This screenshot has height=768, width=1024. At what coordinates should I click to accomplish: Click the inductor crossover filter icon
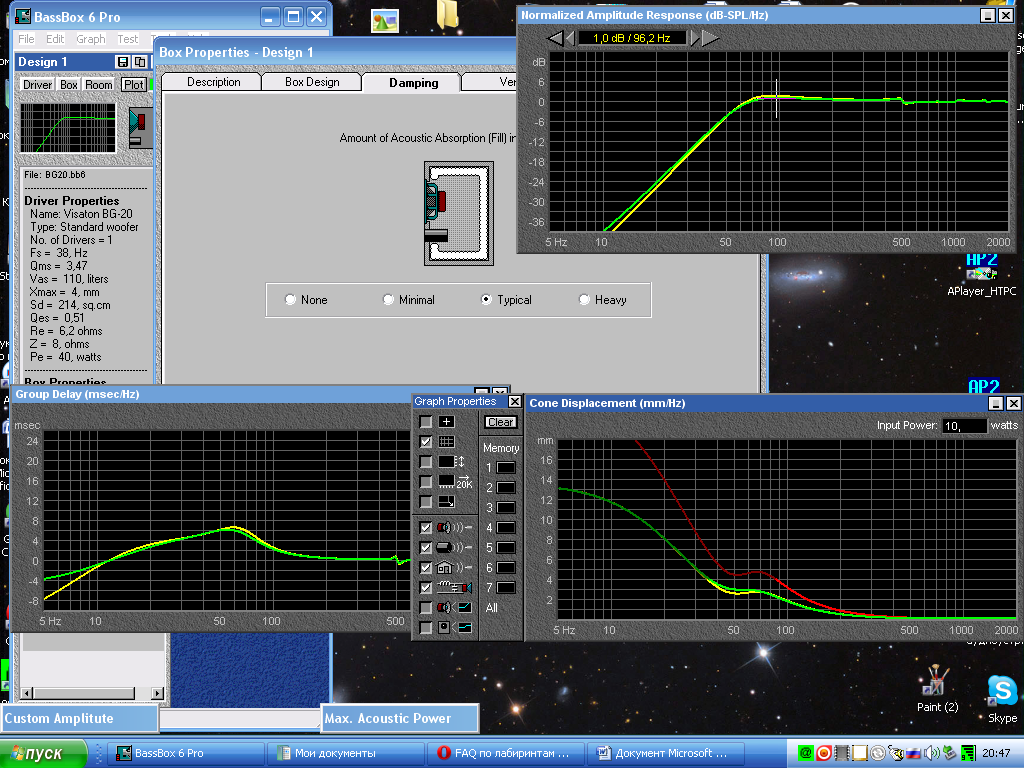[455, 588]
